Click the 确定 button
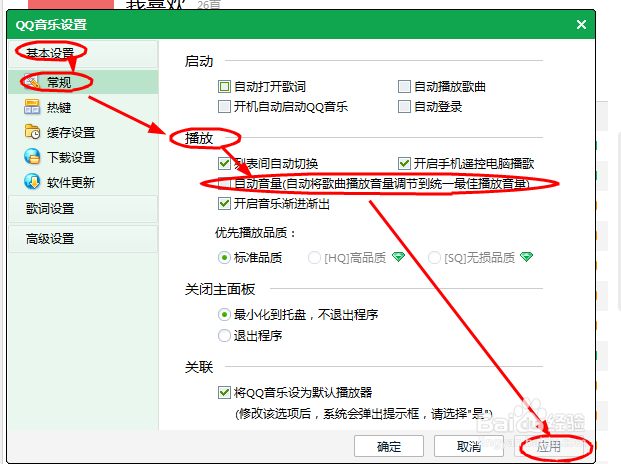Viewport: 621px width, 464px height. [389, 446]
